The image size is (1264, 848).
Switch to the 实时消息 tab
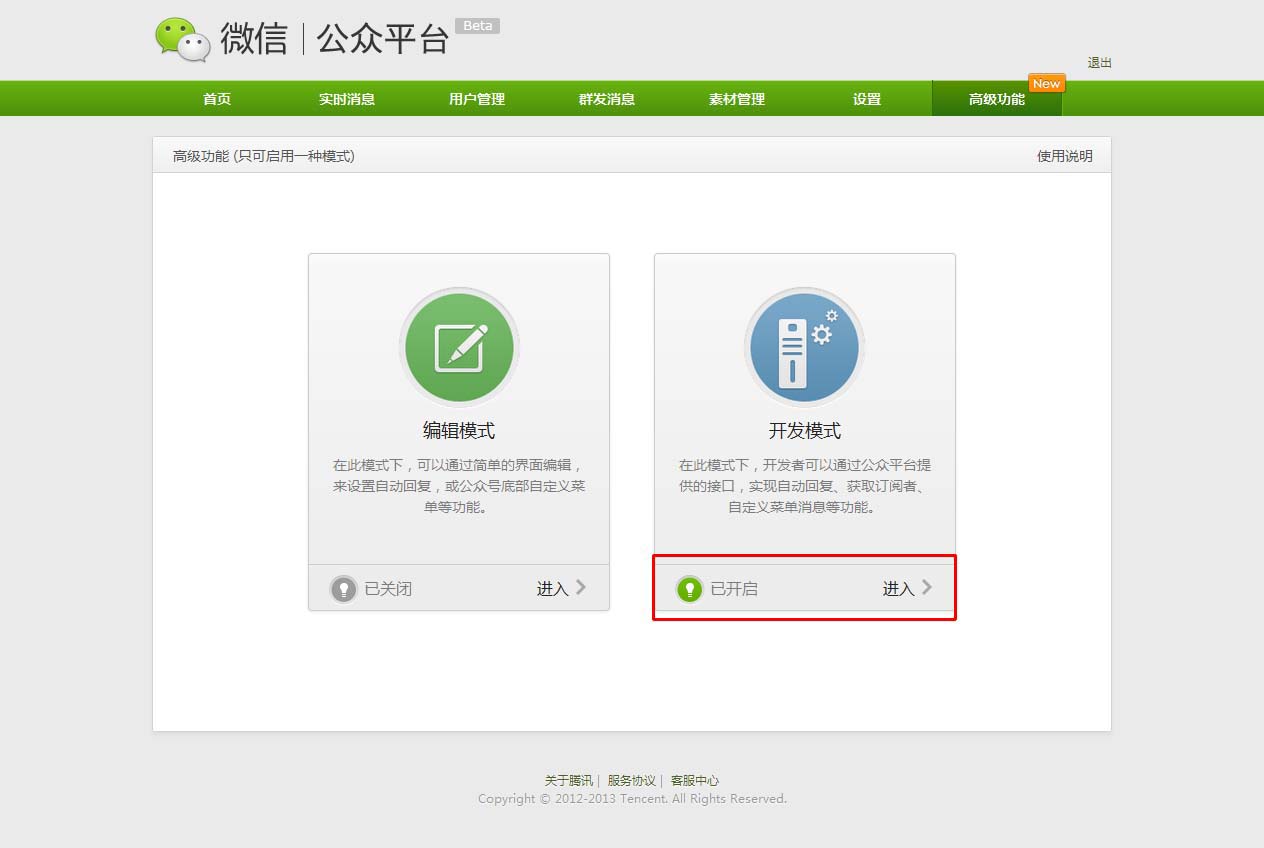pos(347,99)
